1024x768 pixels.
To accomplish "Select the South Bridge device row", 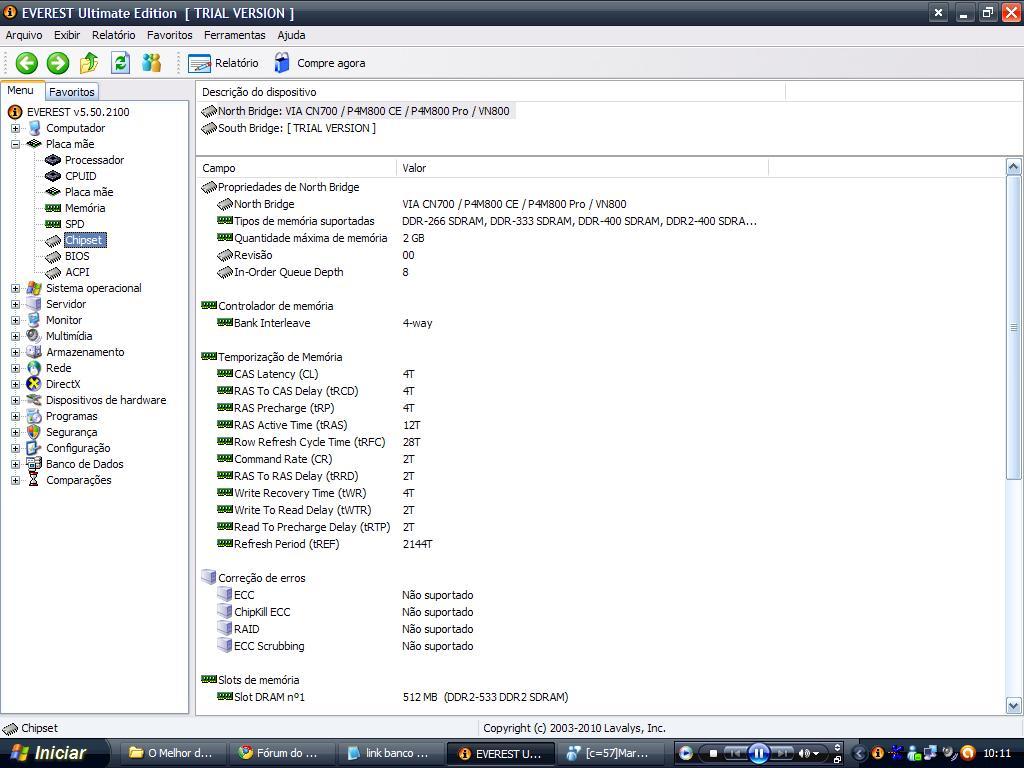I will 289,128.
